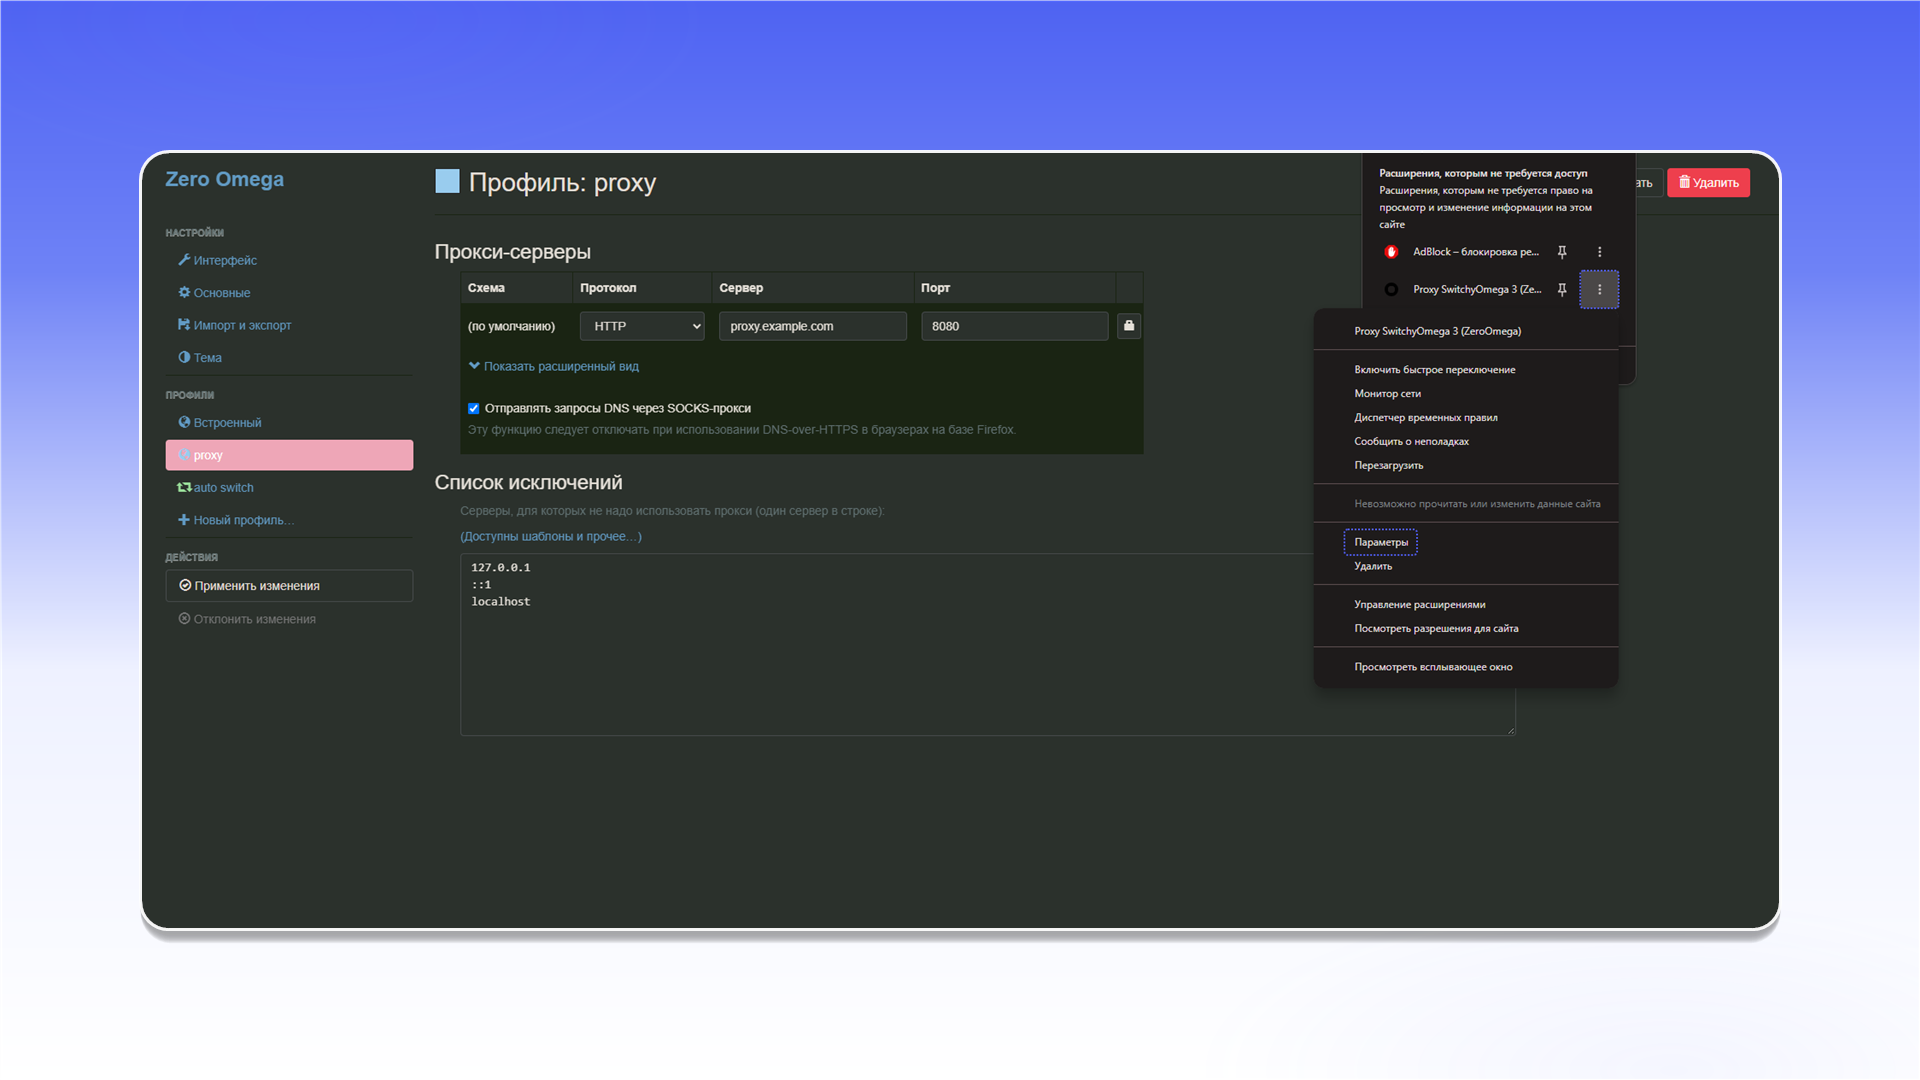Open 'Тема' settings page
Screen dimensions: 1920x1080
[x=200, y=358]
